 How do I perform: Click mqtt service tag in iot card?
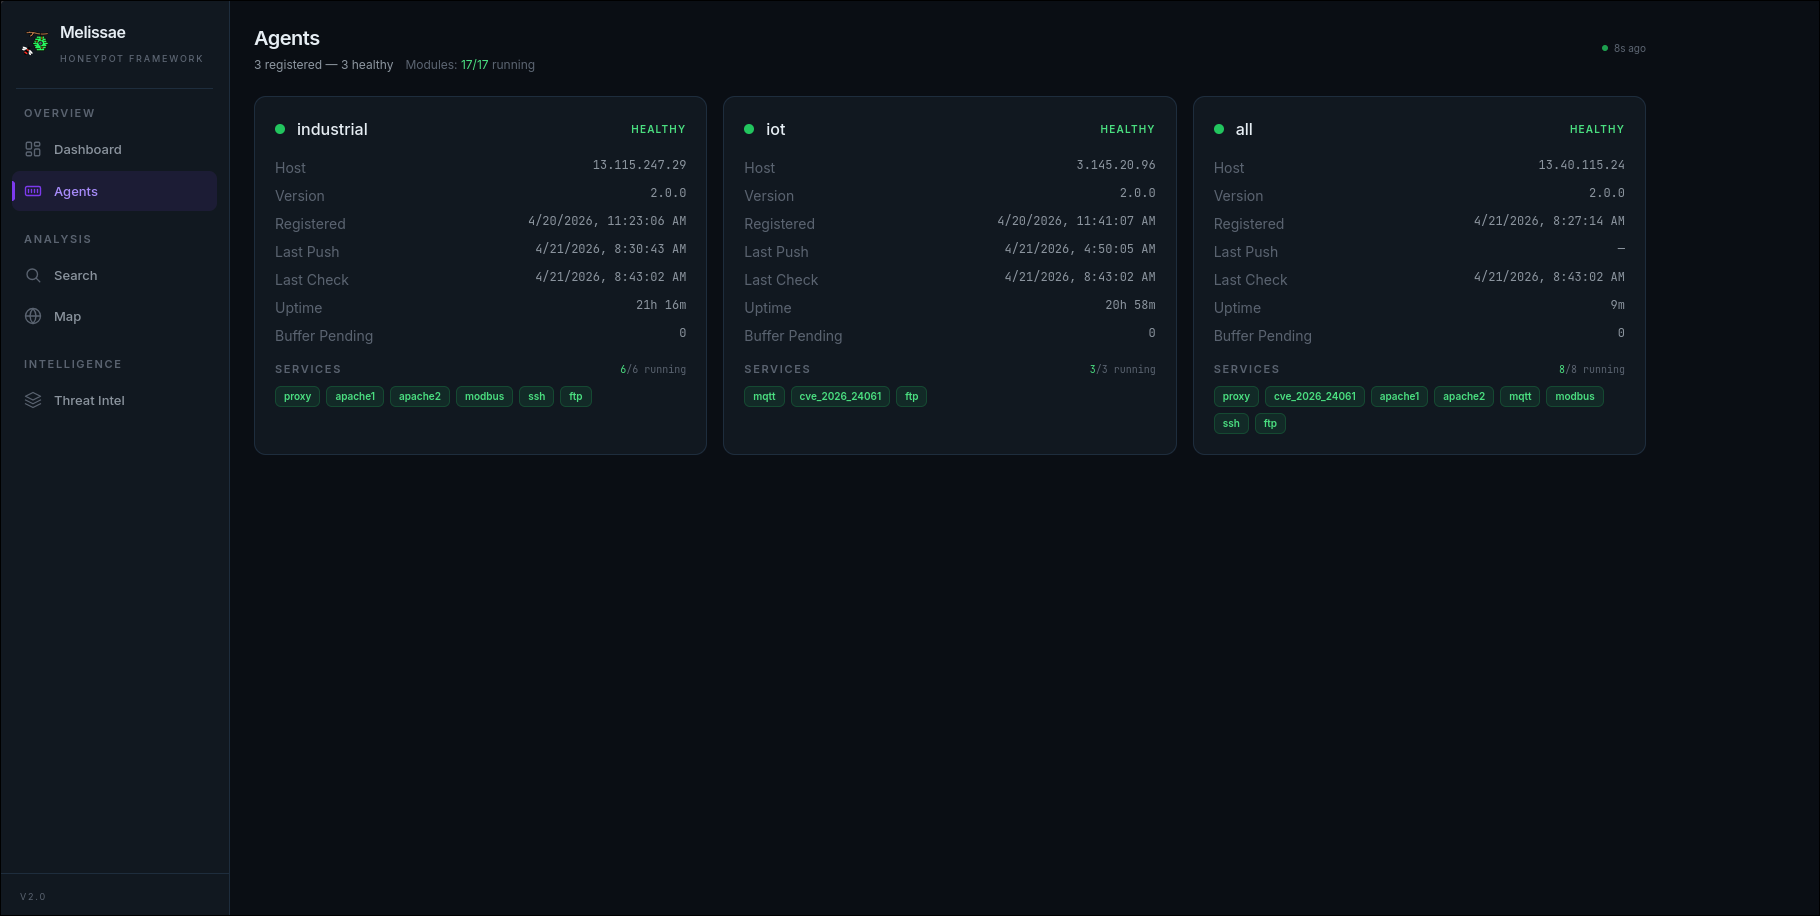point(765,396)
